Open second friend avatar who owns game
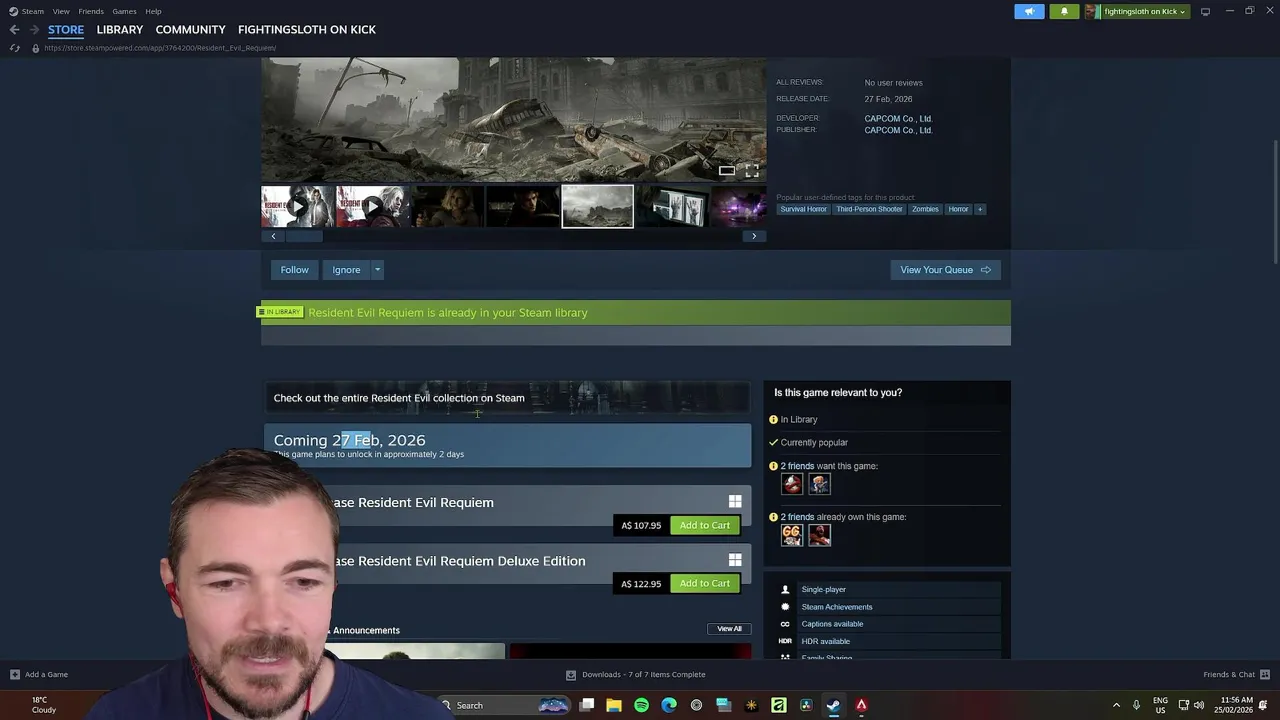 (819, 535)
